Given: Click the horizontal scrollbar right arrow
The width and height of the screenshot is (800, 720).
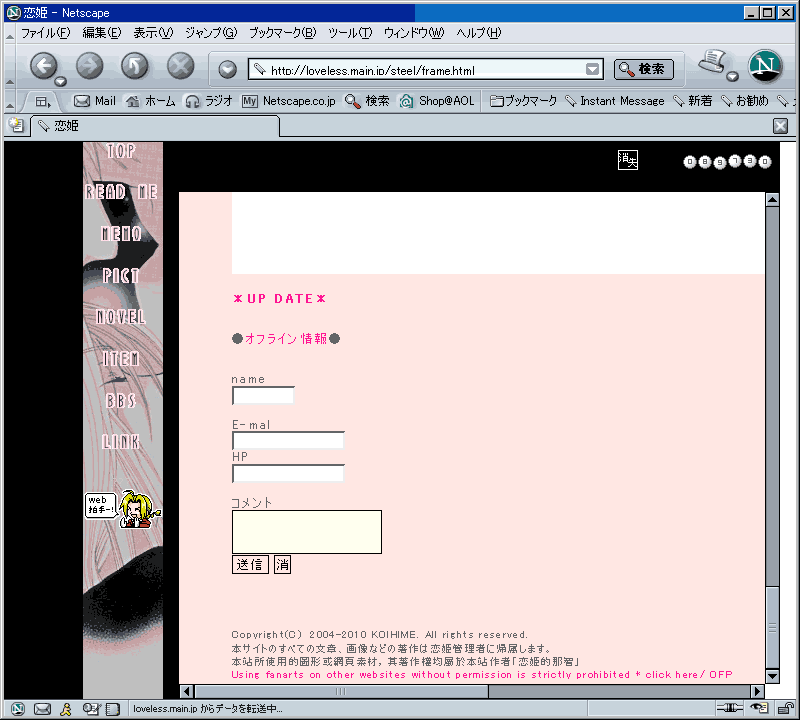Looking at the screenshot, I should pyautogui.click(x=758, y=691).
